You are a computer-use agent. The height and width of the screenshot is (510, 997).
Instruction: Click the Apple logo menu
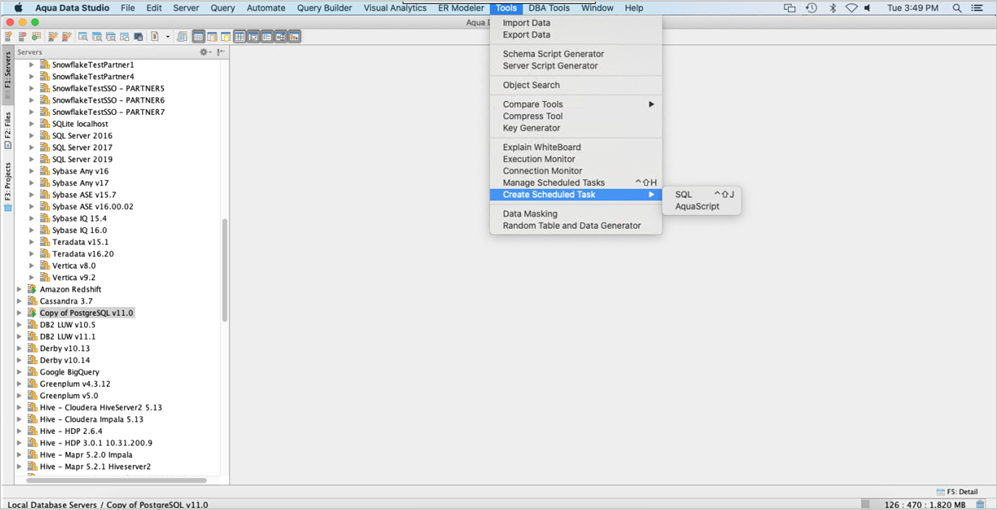(18, 8)
